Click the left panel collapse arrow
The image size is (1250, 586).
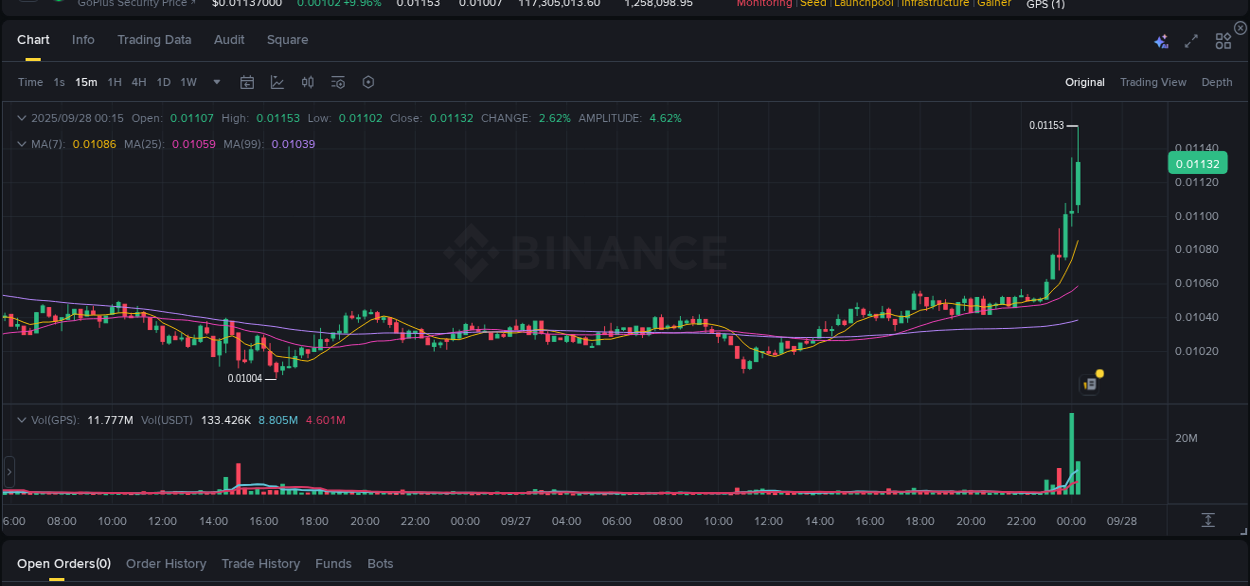coord(8,470)
